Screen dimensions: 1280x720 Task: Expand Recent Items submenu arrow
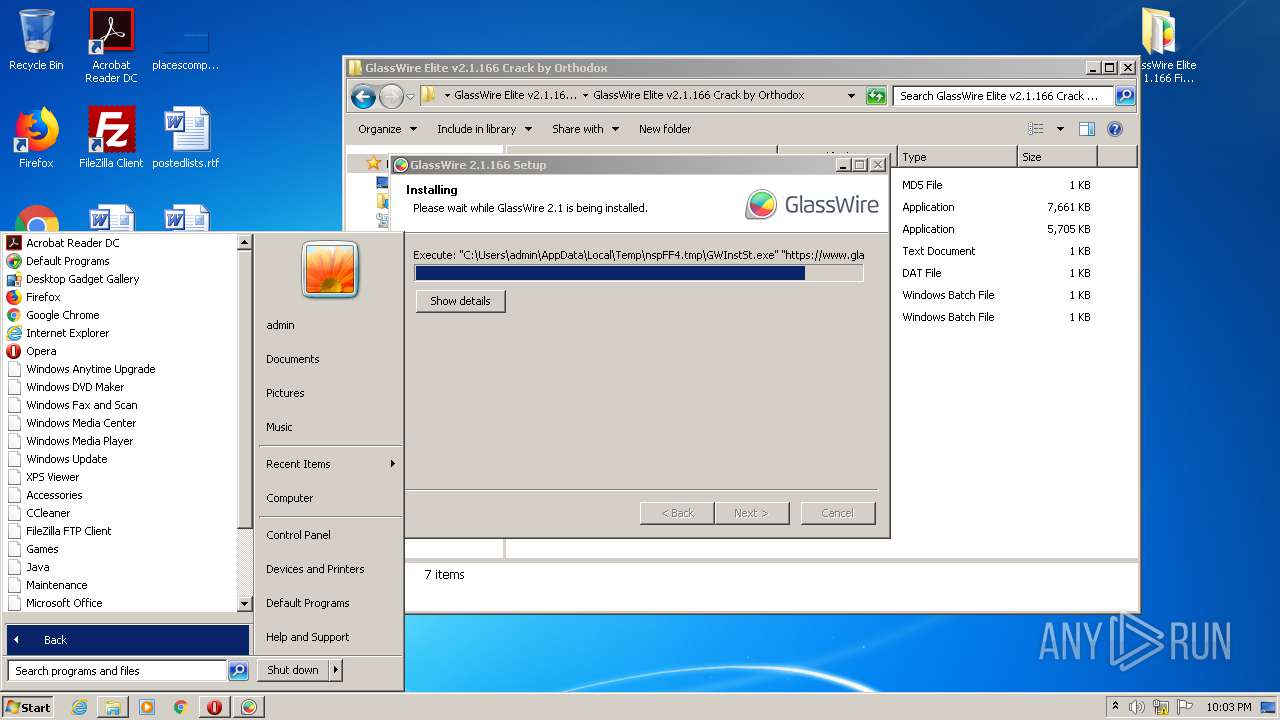coord(393,464)
